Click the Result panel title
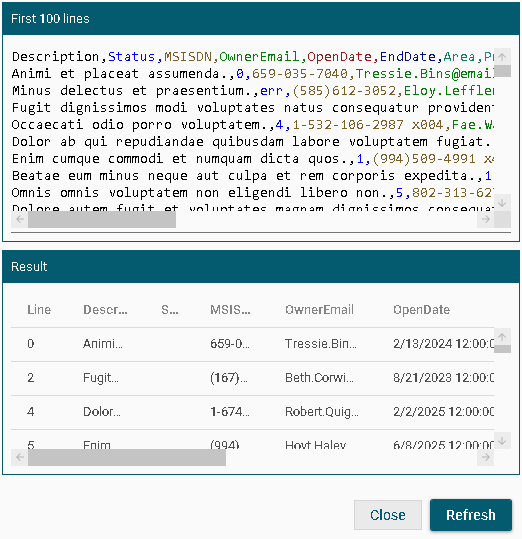The width and height of the screenshot is (522, 539). click(x=29, y=267)
